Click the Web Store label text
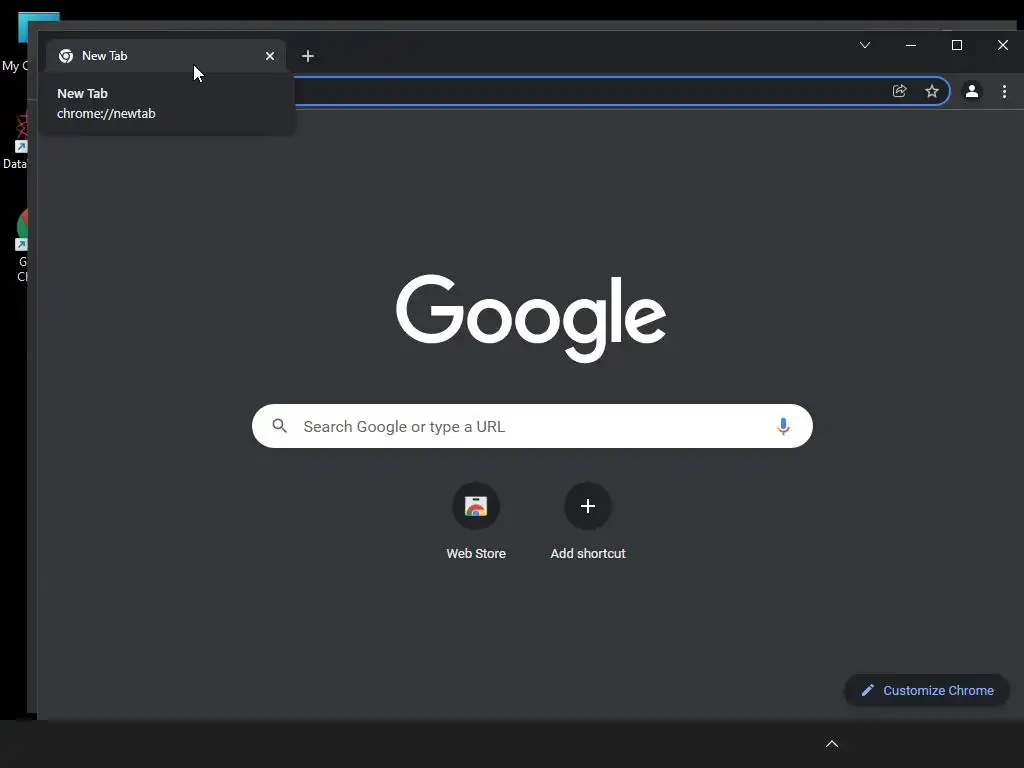This screenshot has width=1024, height=768. click(476, 553)
